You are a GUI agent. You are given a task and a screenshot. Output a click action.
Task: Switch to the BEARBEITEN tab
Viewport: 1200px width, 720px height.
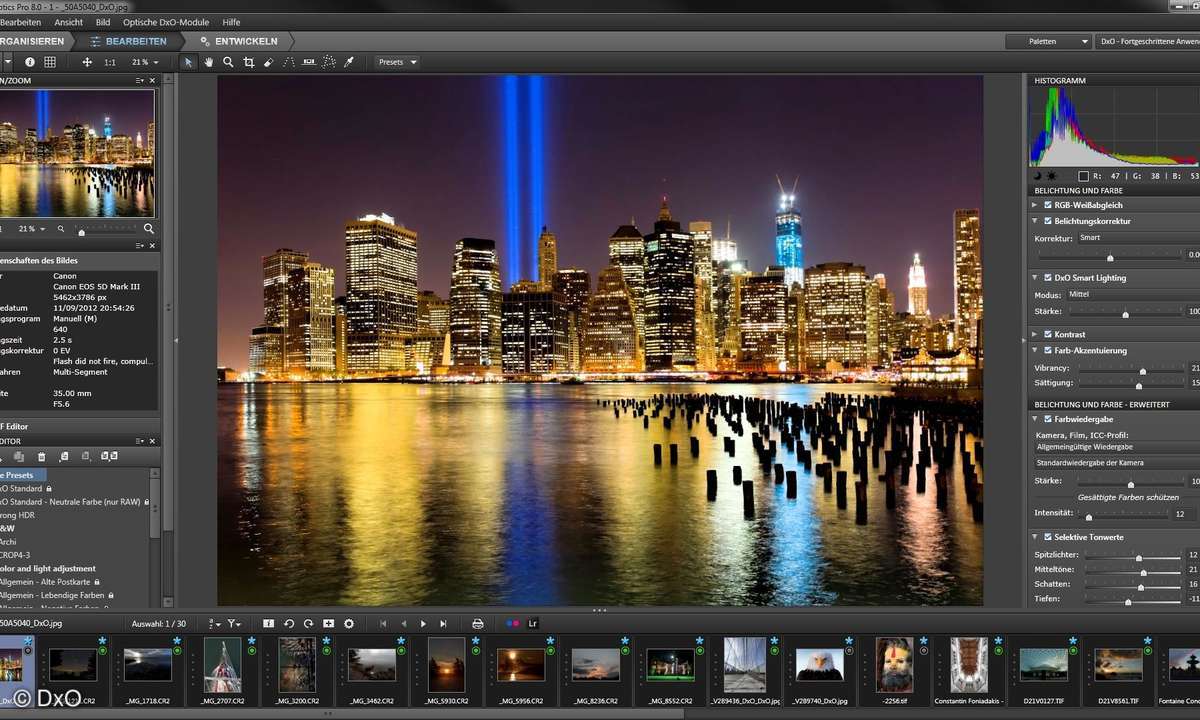[x=129, y=41]
